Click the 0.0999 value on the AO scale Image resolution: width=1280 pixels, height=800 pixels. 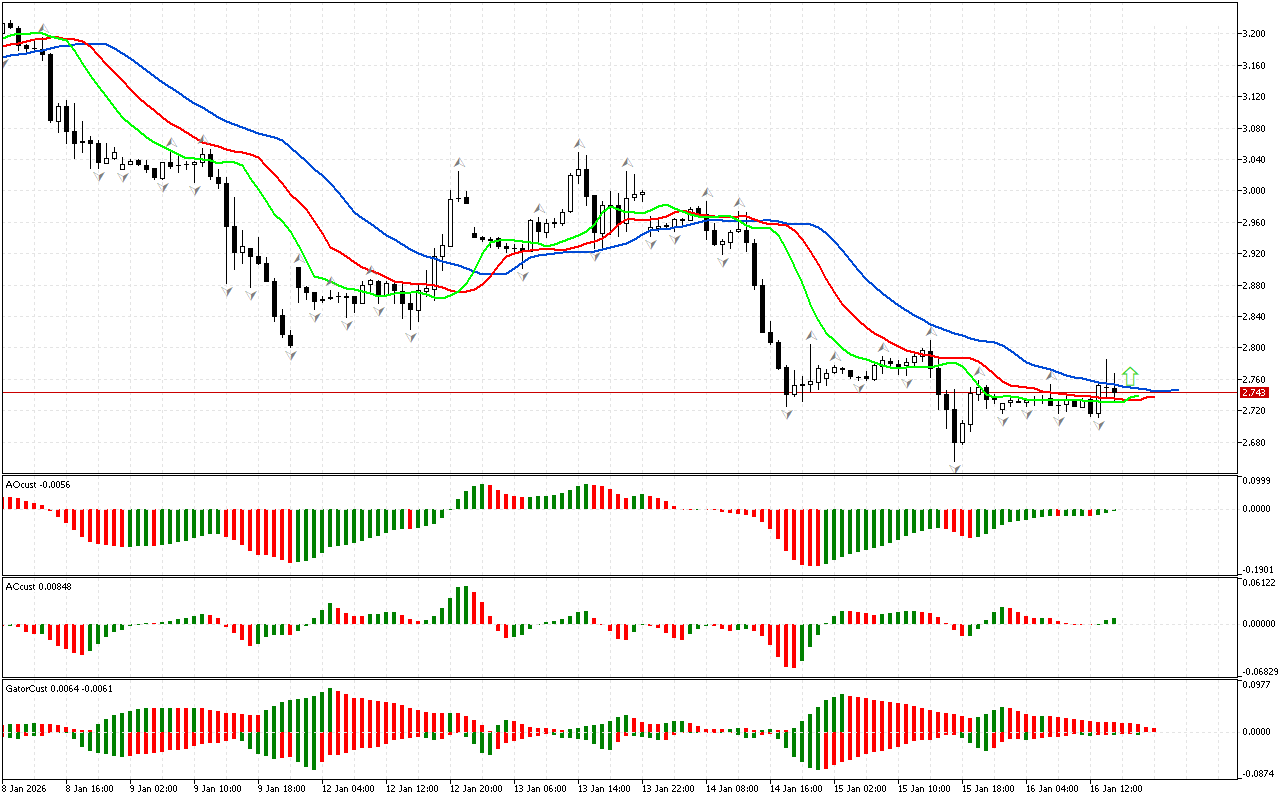point(1257,481)
